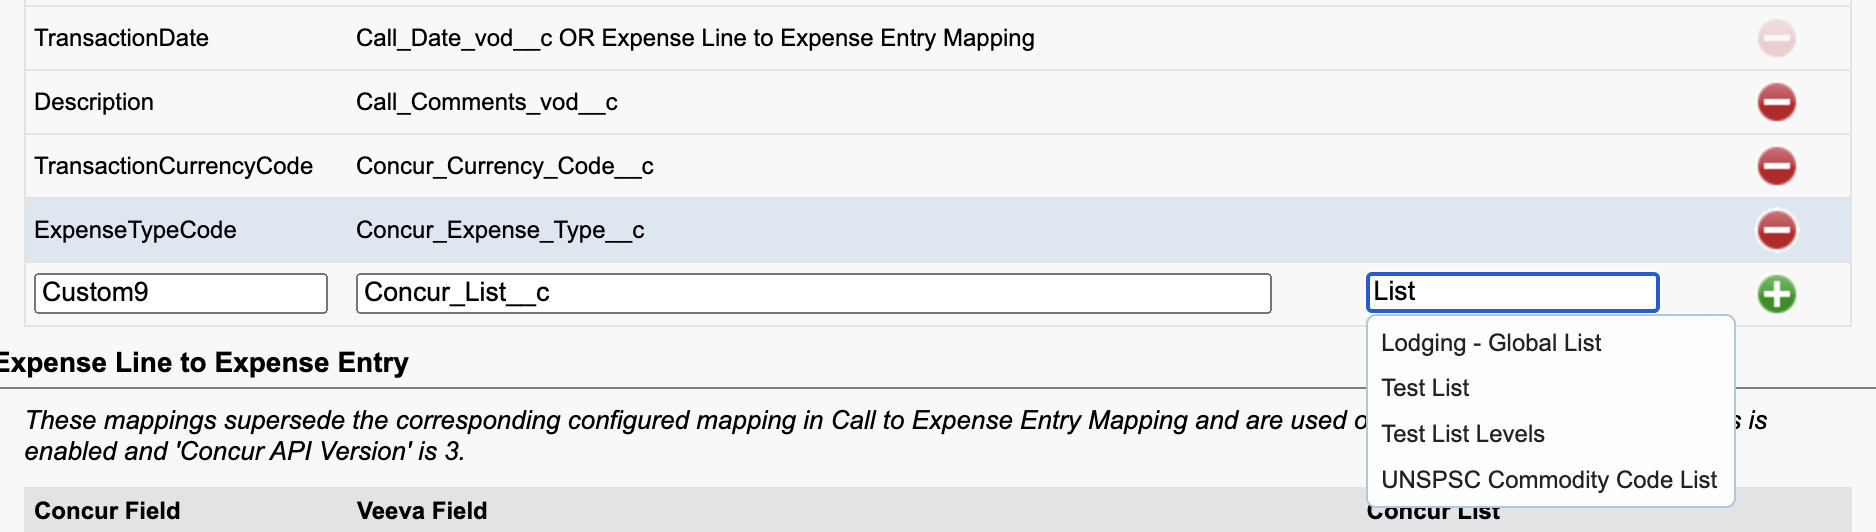The width and height of the screenshot is (1876, 532).
Task: Click the 'List' Concur List search box
Action: (1511, 292)
